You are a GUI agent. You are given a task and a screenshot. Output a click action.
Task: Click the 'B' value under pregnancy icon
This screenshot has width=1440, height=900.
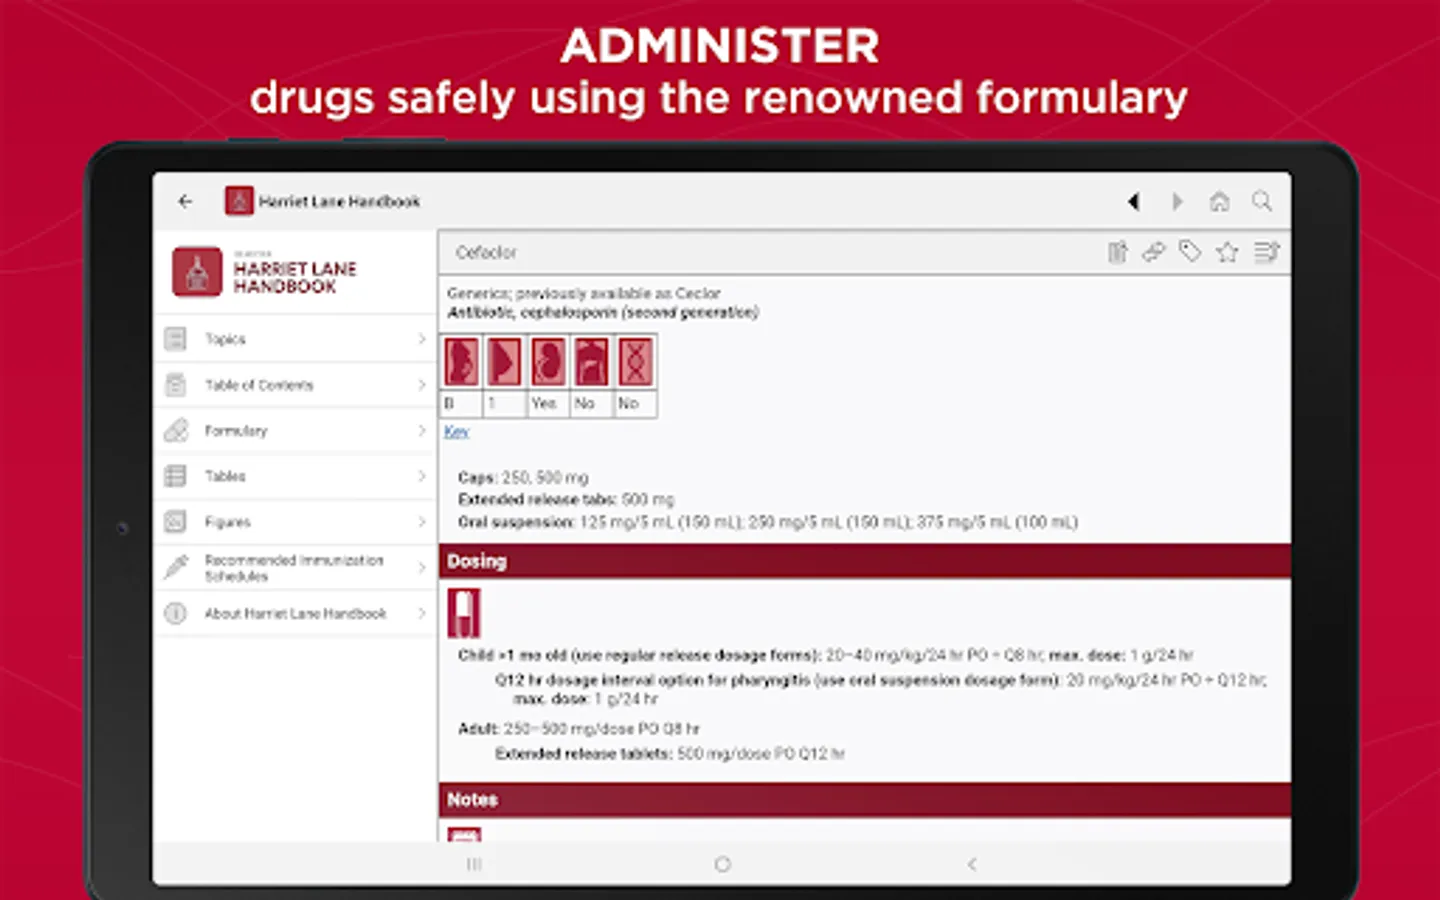tap(449, 403)
